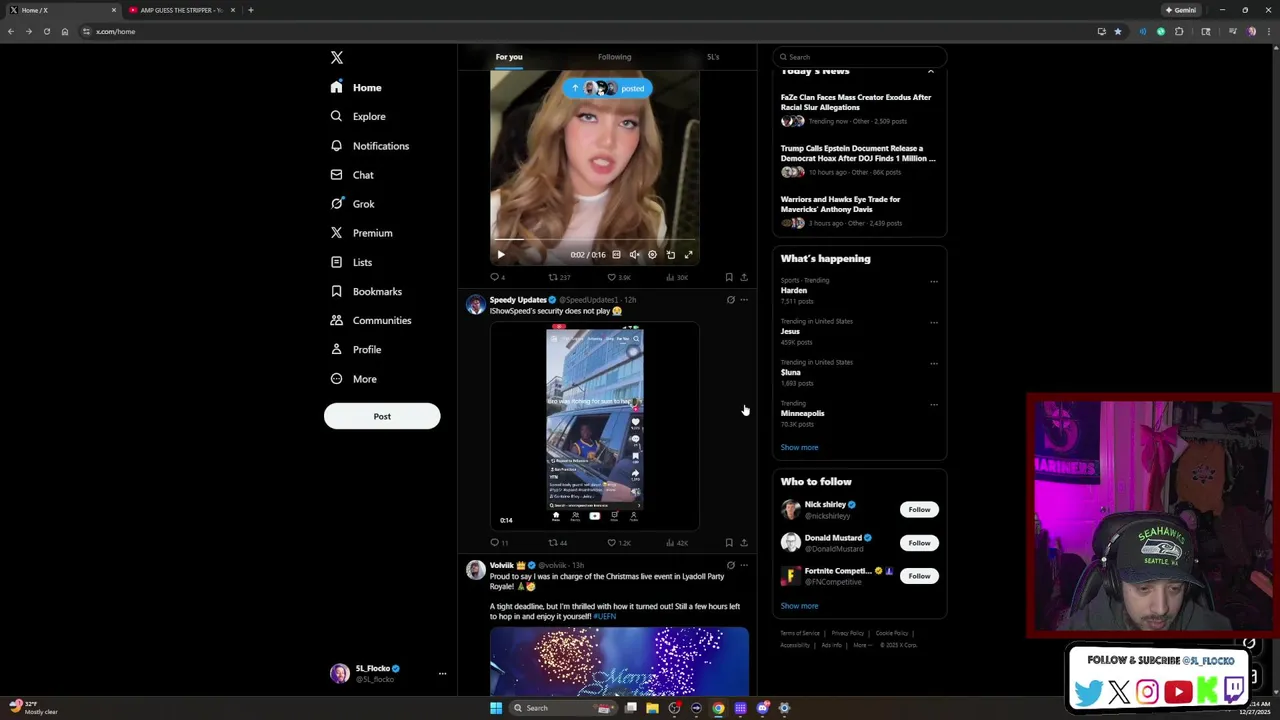Open Lists in the sidebar
This screenshot has width=1280, height=720.
351,262
